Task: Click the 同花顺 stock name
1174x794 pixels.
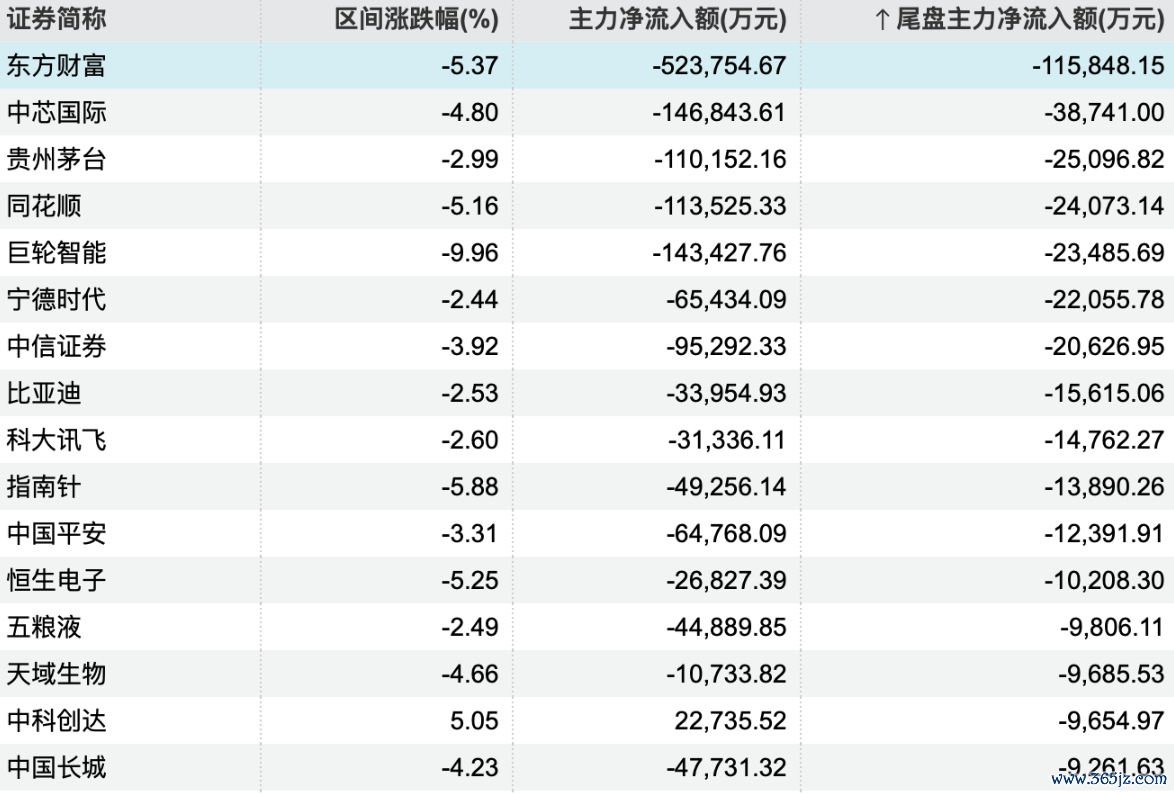Action: (44, 205)
